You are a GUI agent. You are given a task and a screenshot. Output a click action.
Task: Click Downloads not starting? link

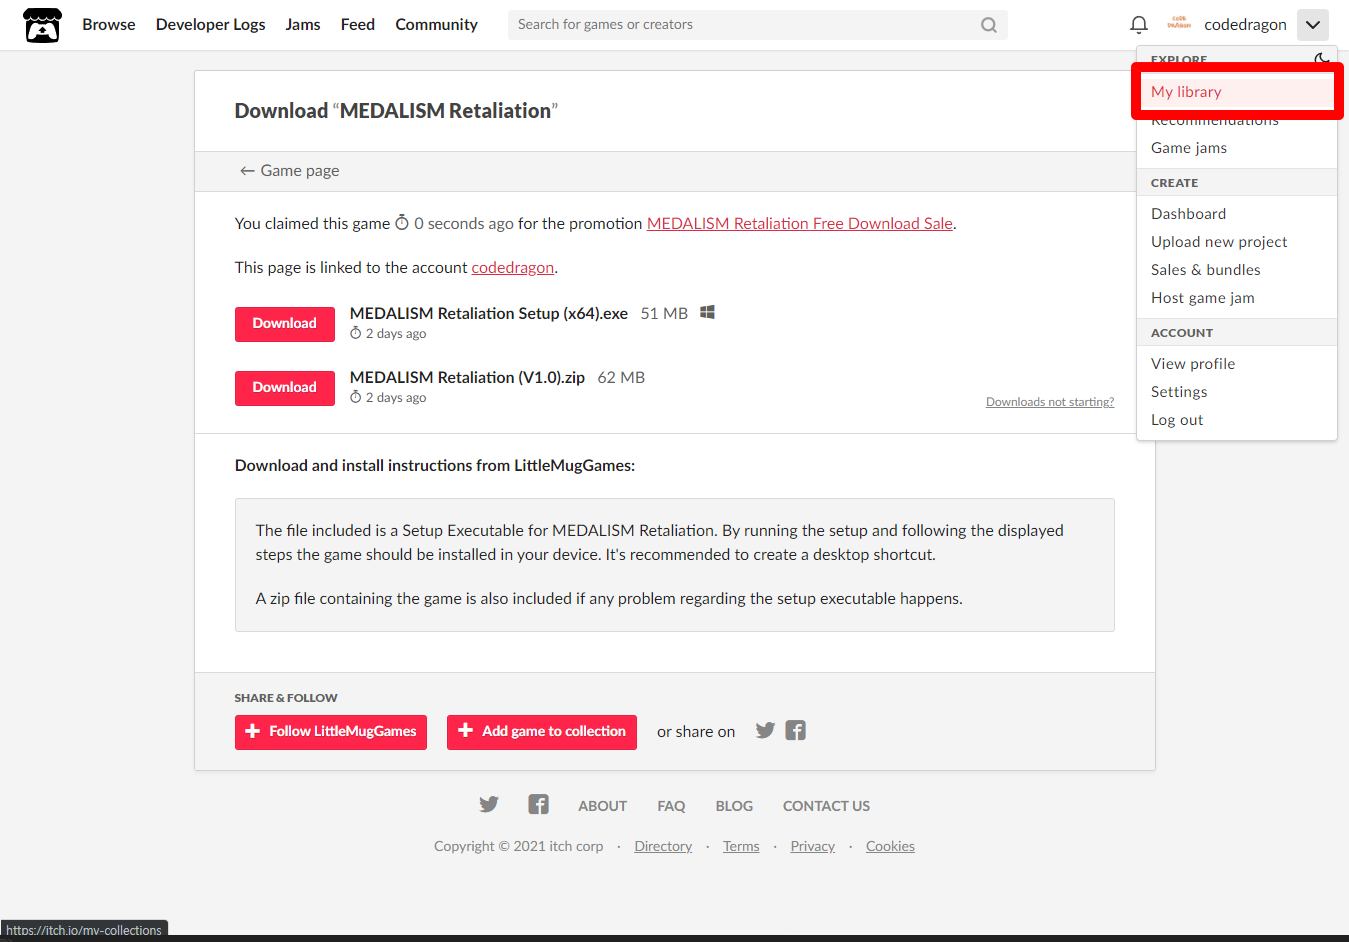(x=1050, y=402)
